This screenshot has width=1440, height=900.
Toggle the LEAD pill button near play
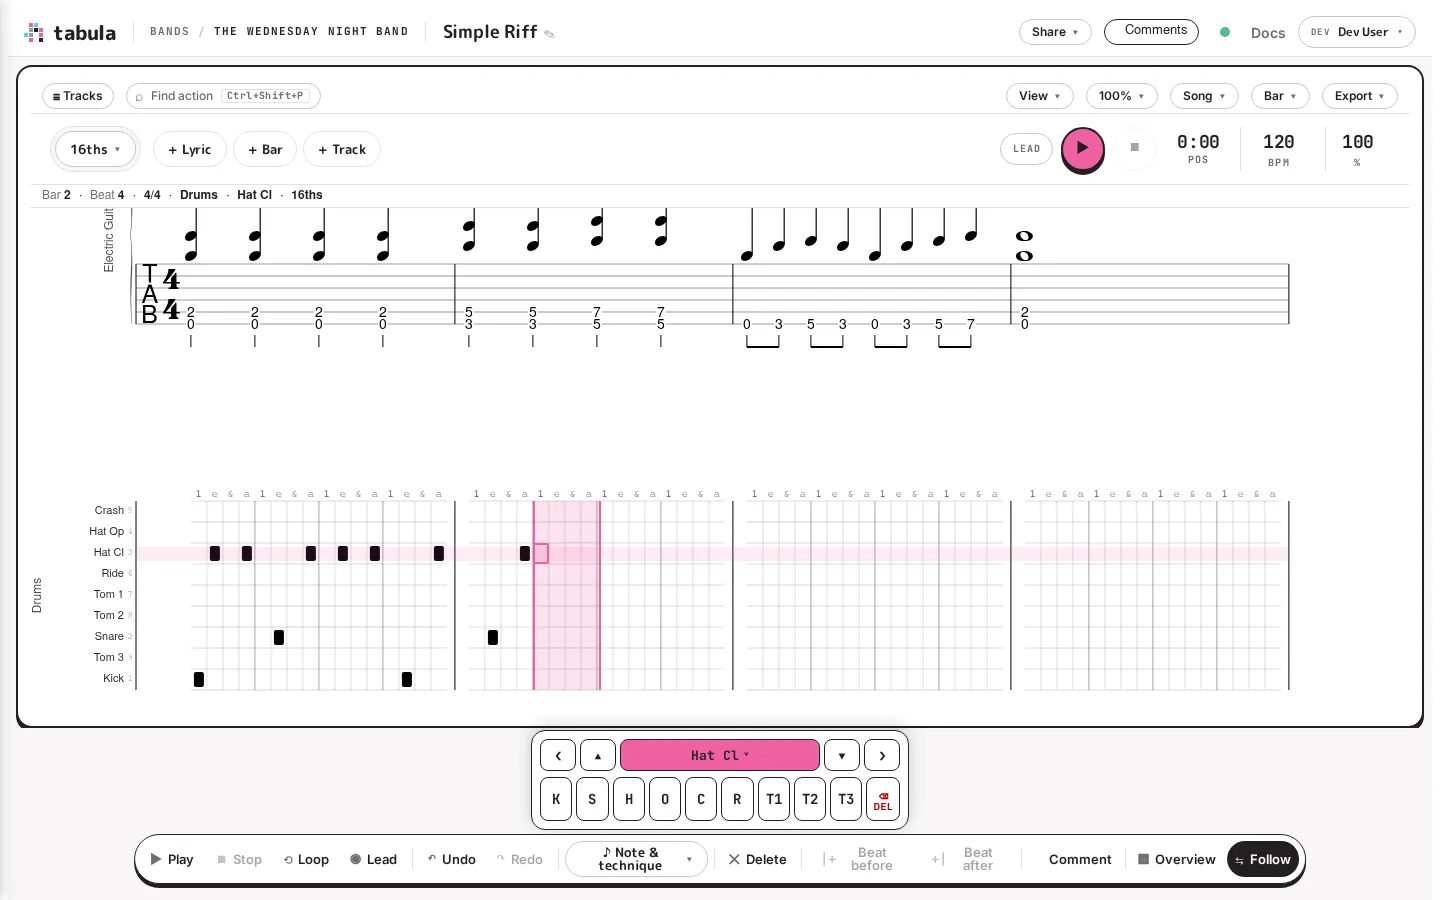click(1026, 148)
